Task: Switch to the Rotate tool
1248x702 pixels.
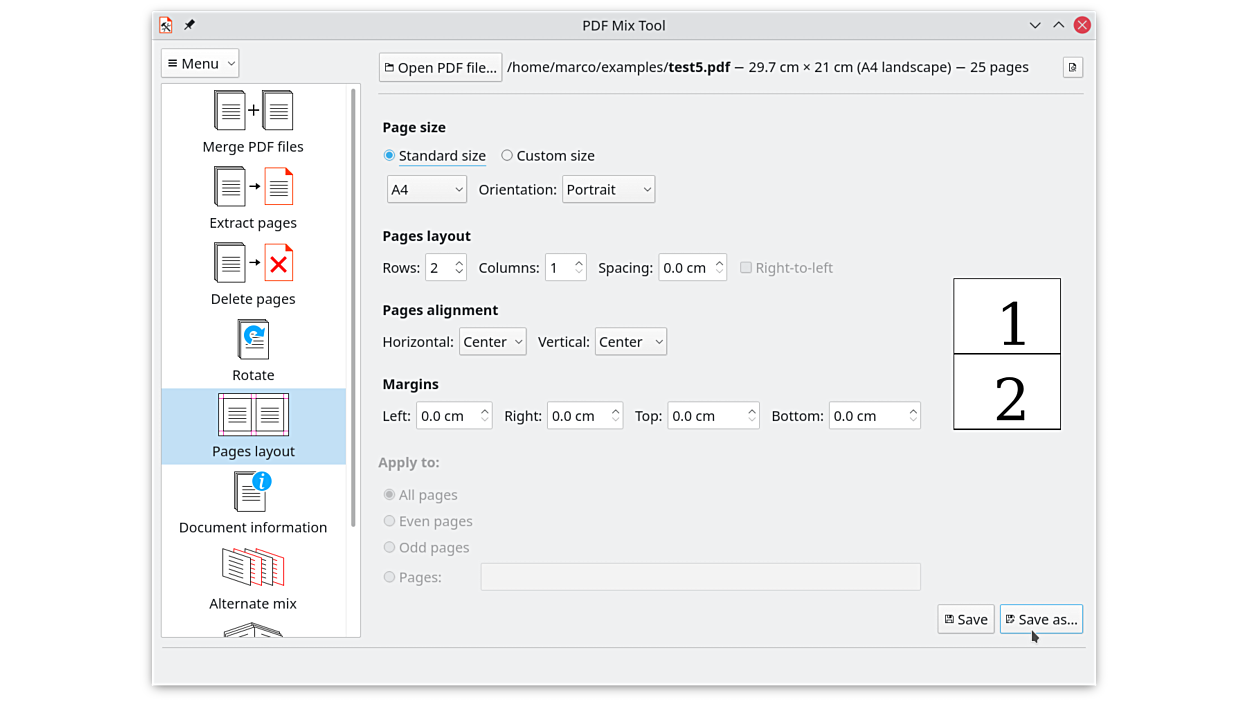Action: (253, 340)
